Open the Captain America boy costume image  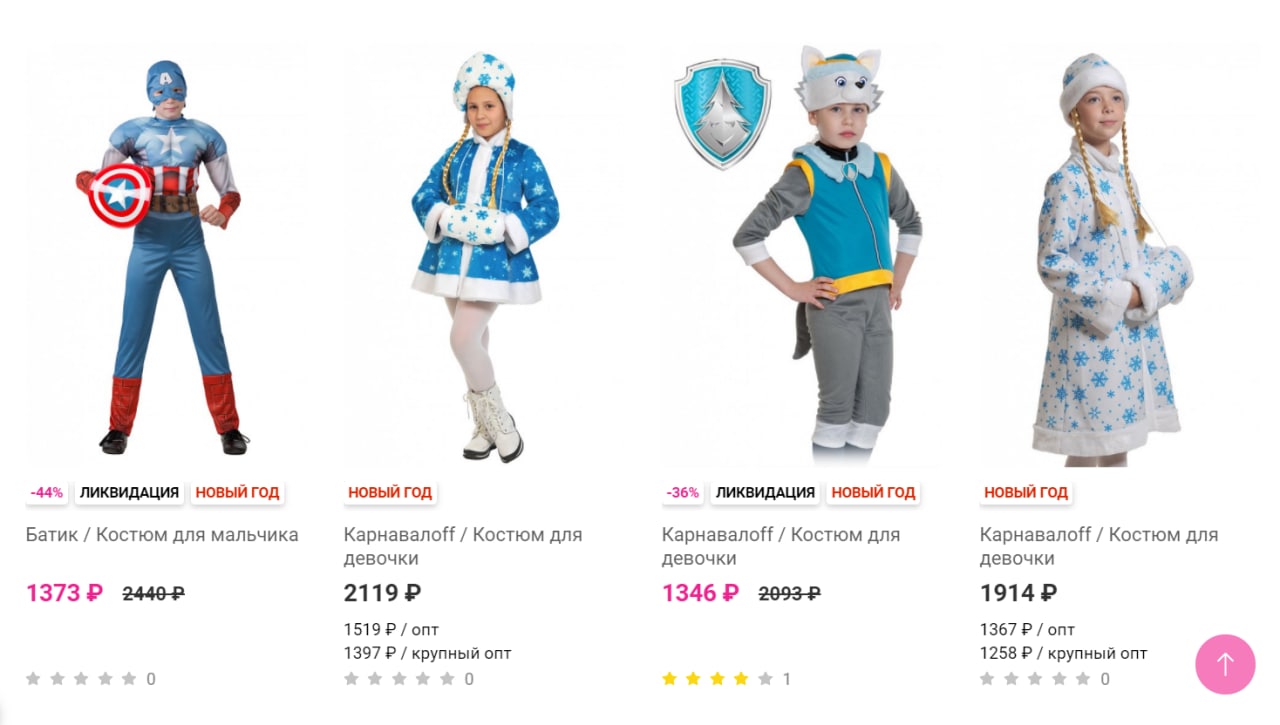pos(165,256)
